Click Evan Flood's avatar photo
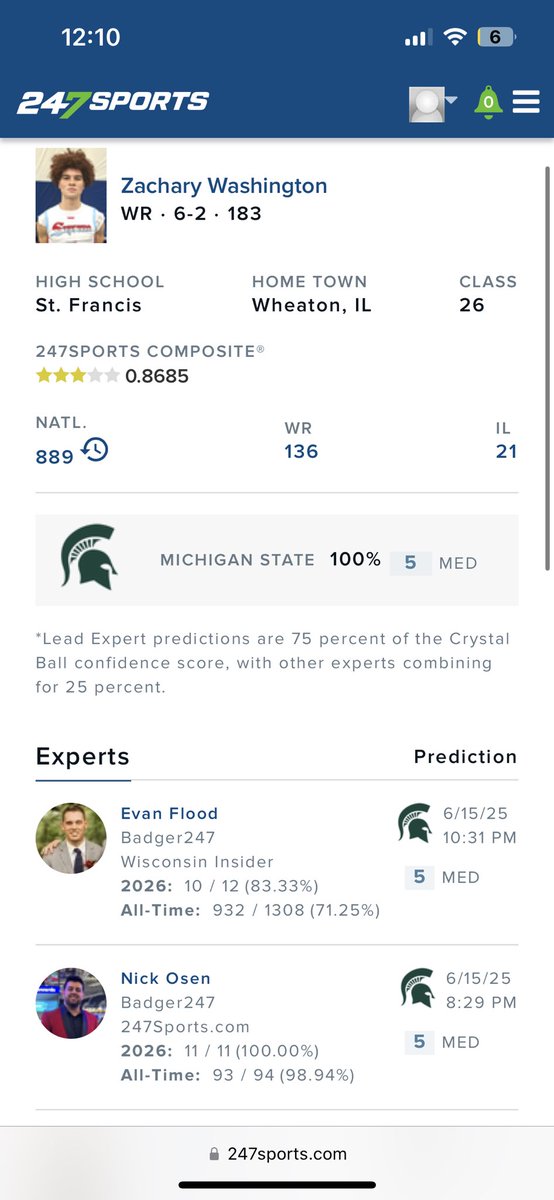The image size is (554, 1200). [71, 838]
